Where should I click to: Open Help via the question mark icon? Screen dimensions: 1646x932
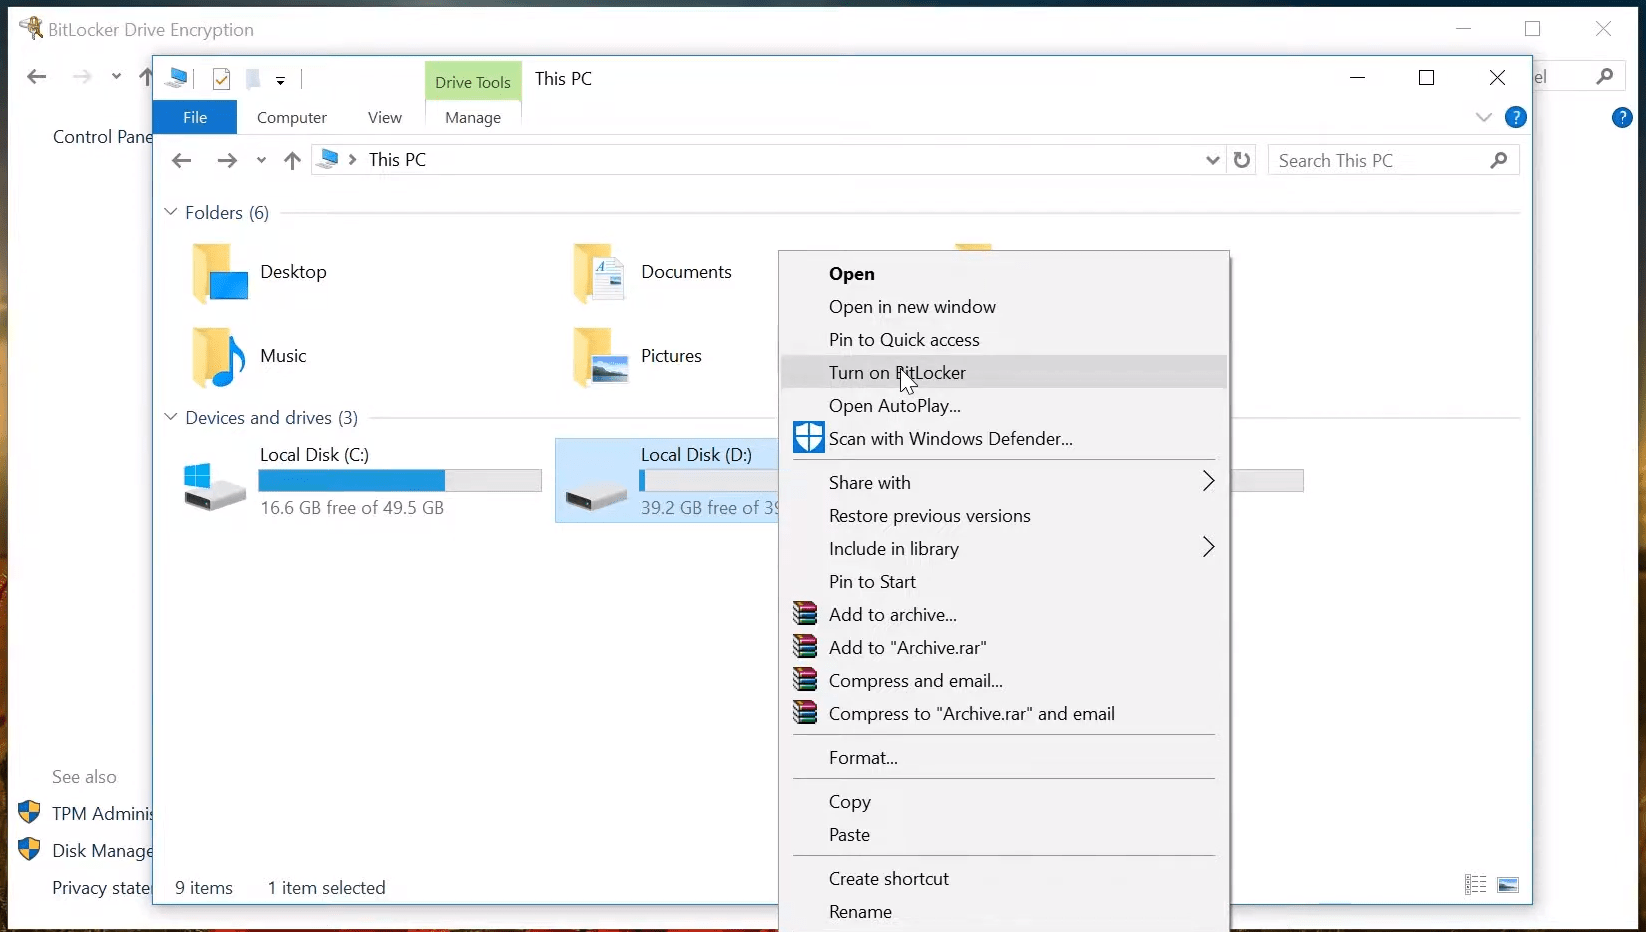[1517, 117]
